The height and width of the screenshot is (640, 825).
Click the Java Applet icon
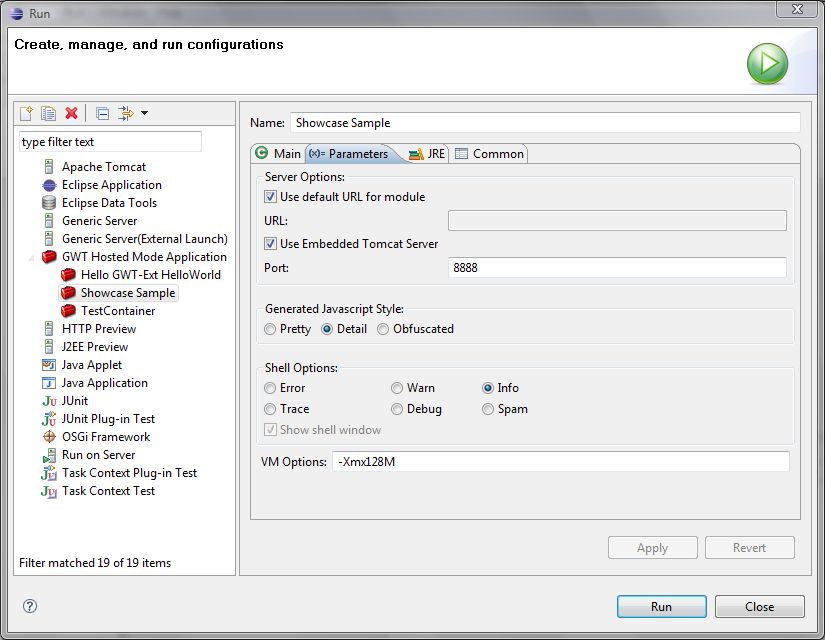49,365
